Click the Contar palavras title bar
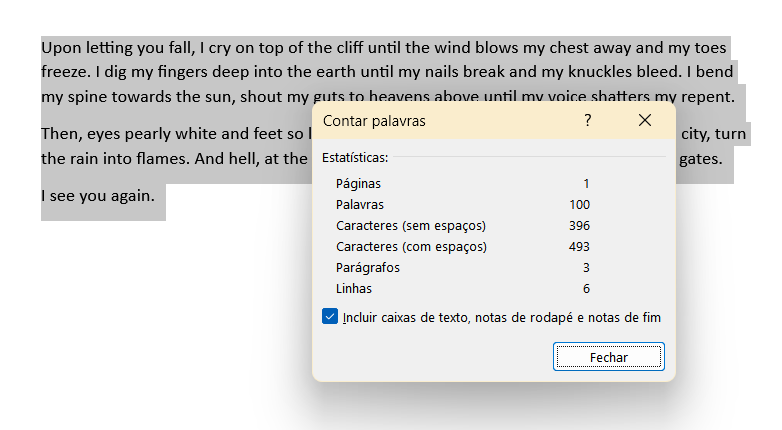 (x=440, y=121)
